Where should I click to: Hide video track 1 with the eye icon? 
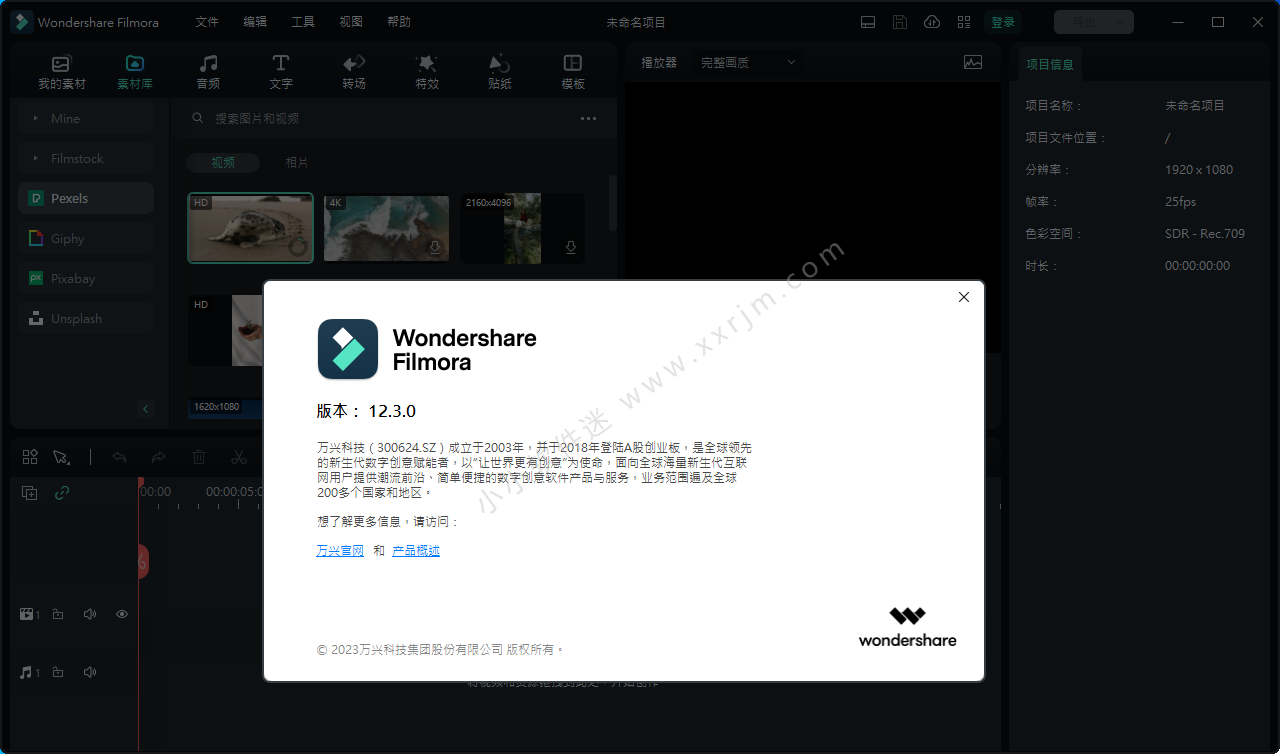click(122, 614)
